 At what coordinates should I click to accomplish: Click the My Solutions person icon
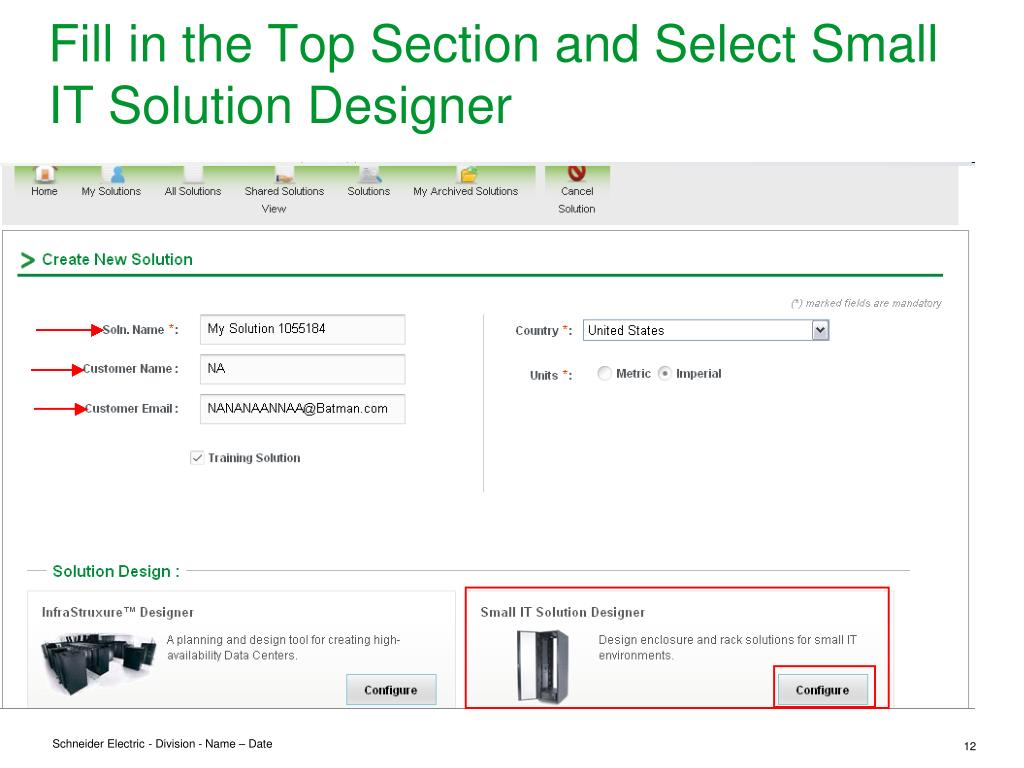(x=118, y=174)
